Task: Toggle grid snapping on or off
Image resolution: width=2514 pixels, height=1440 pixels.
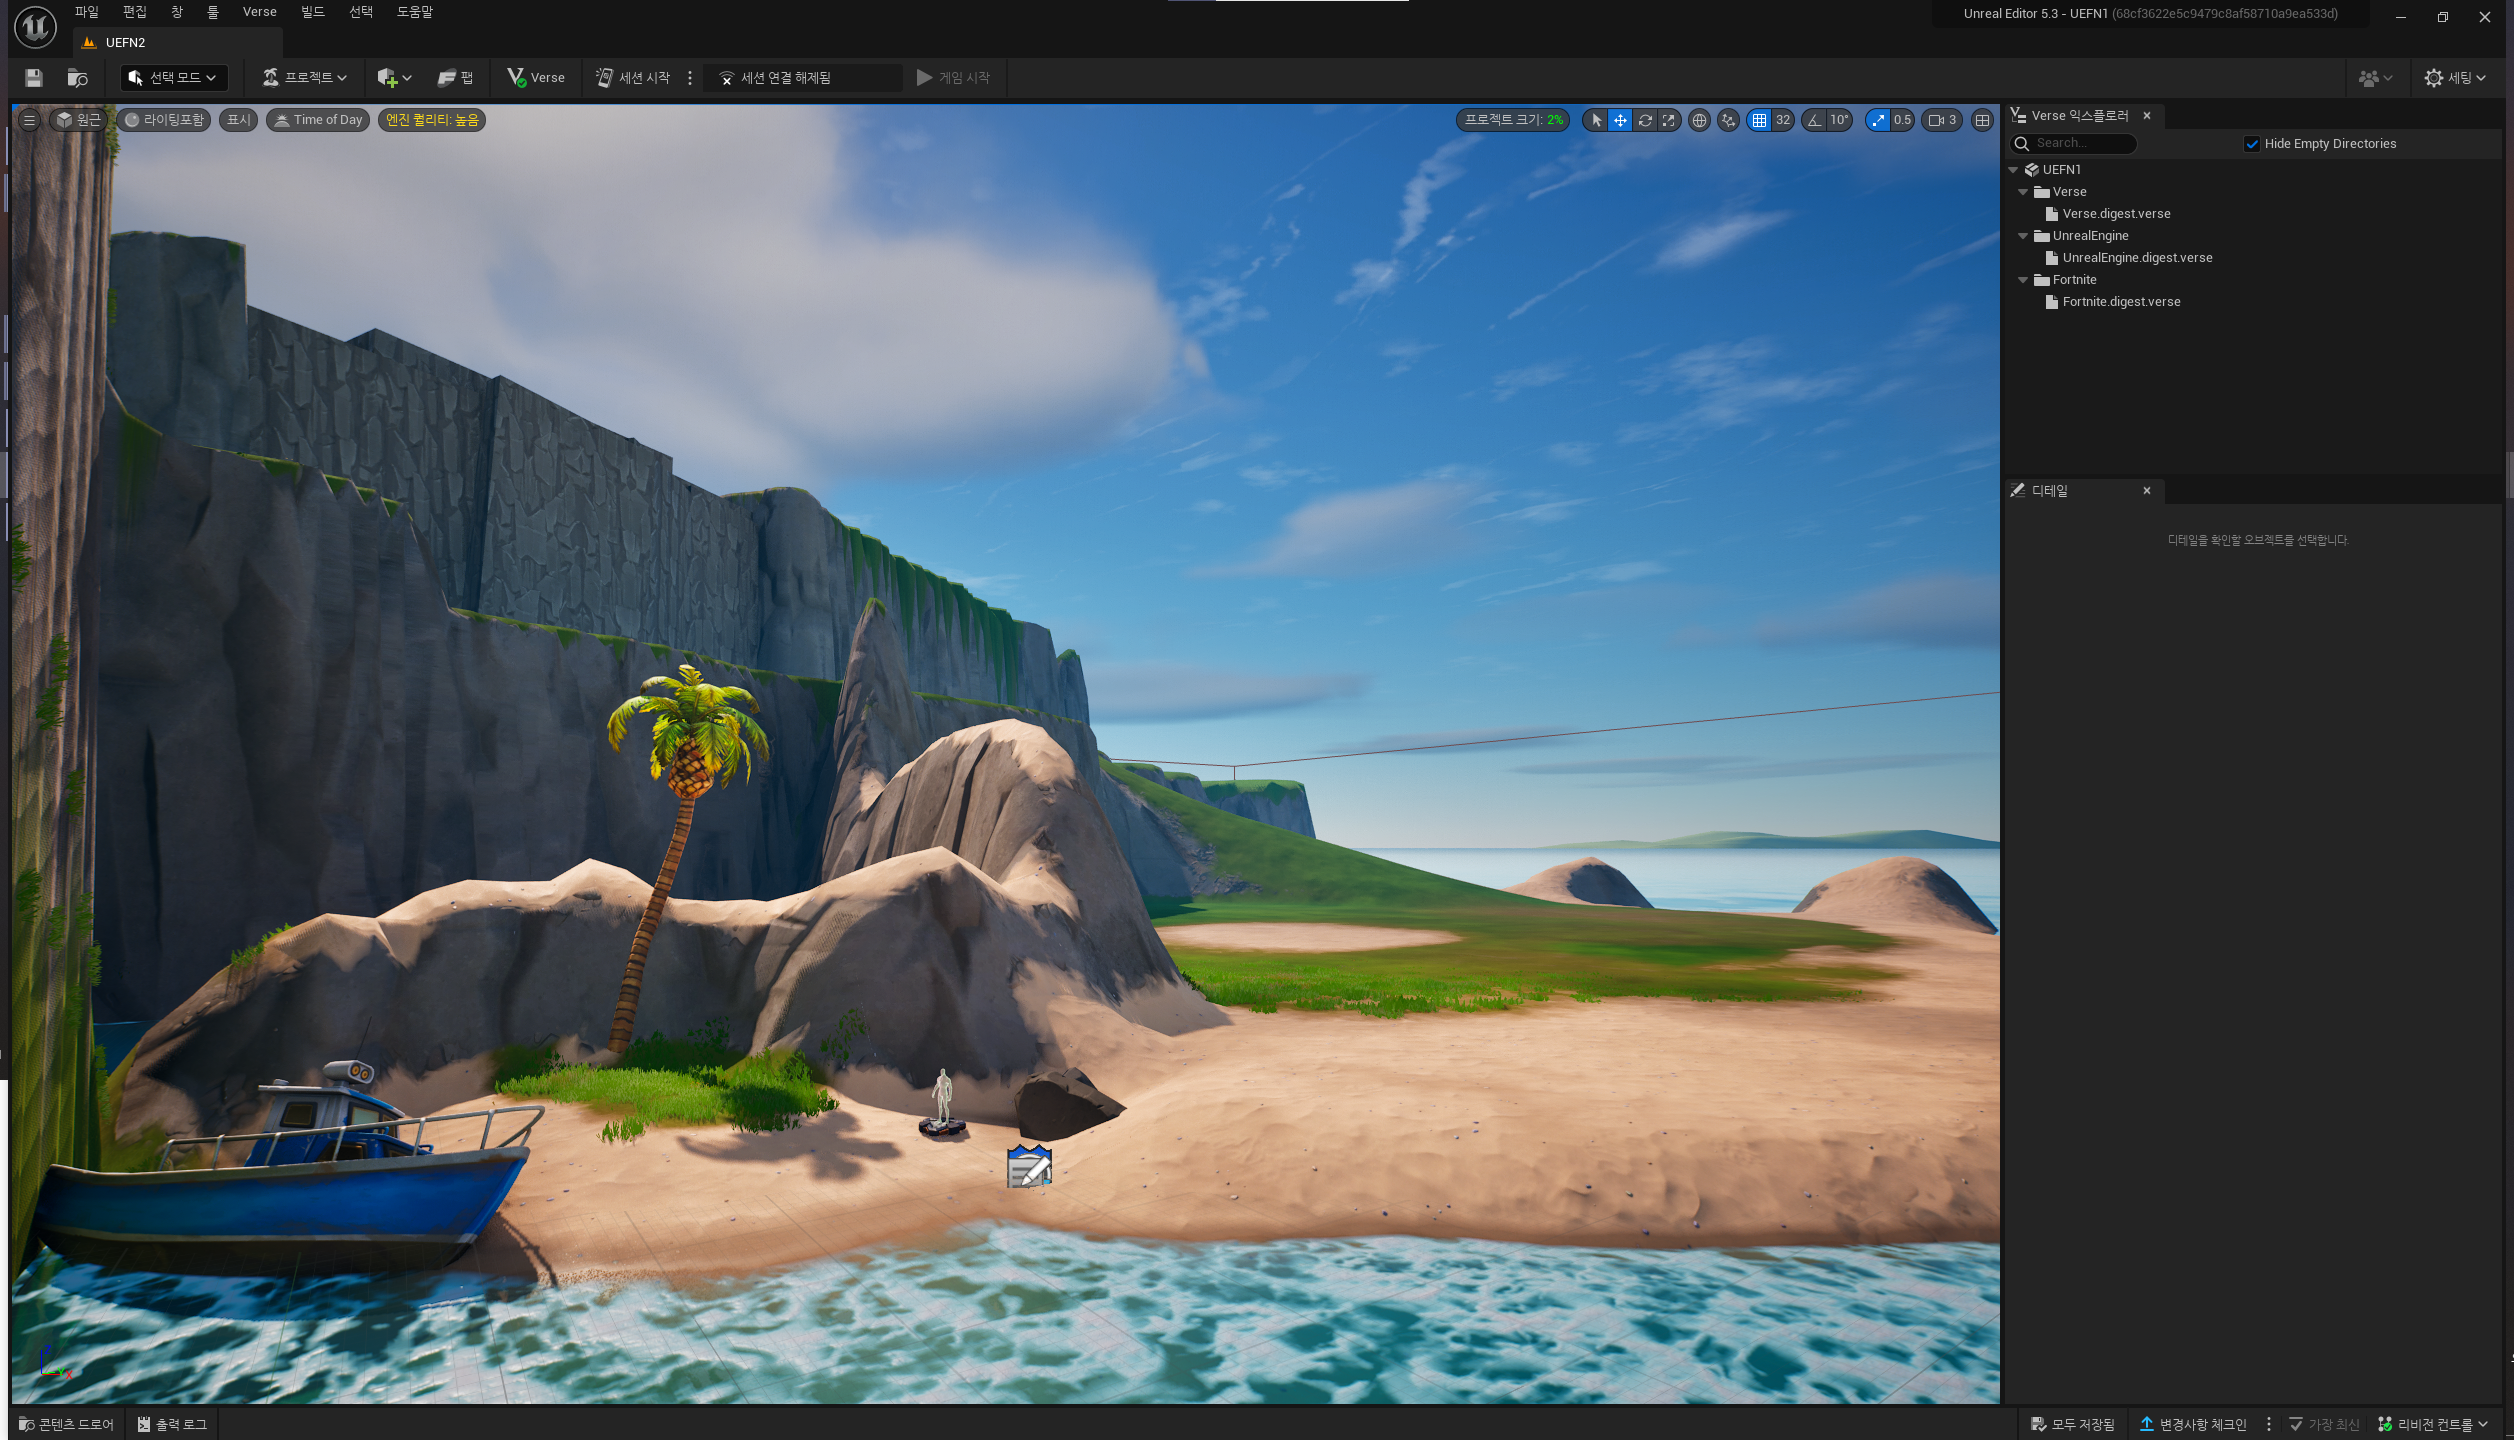Action: (1760, 120)
